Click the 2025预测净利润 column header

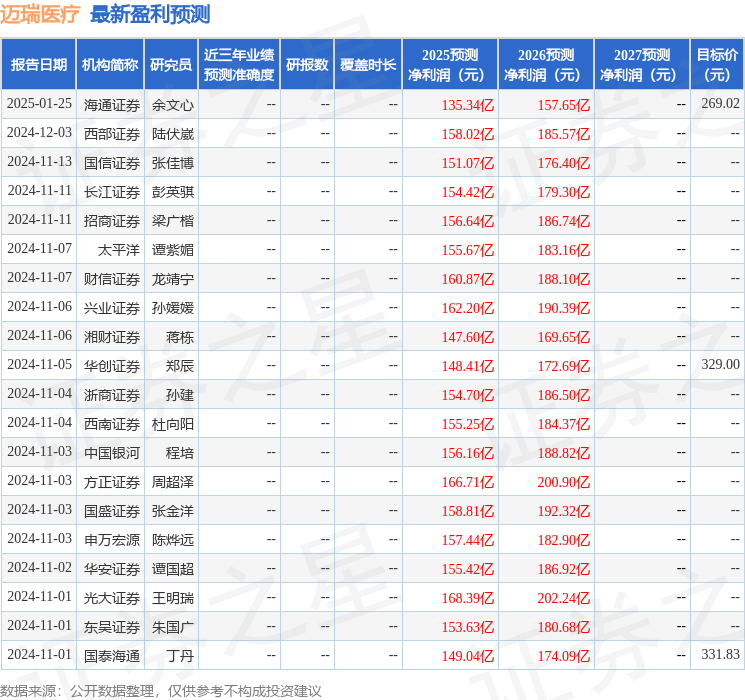(450, 65)
